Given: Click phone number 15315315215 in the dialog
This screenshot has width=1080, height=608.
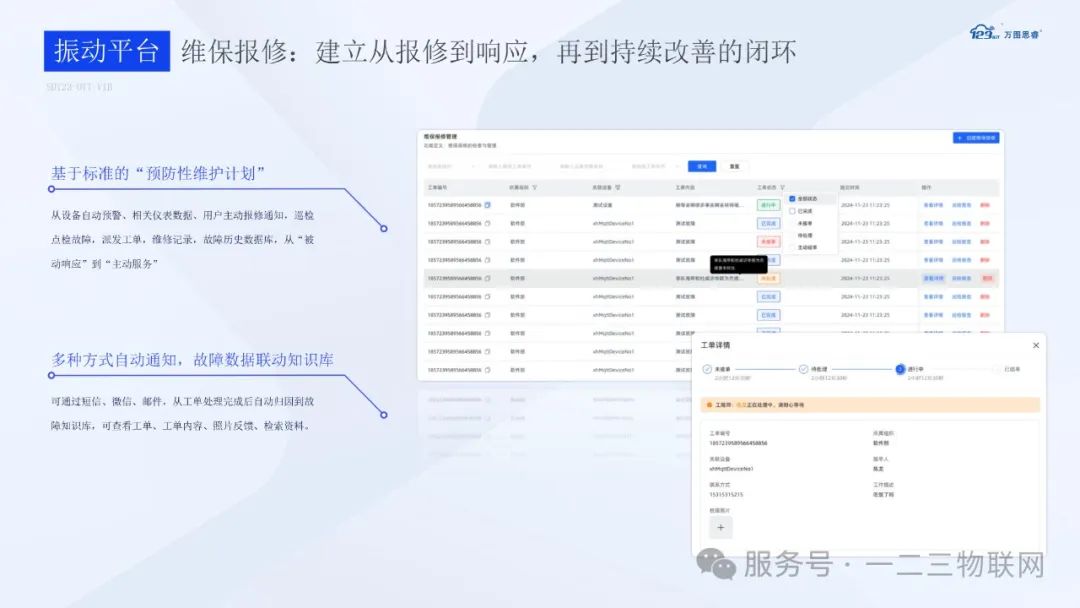Looking at the screenshot, I should pyautogui.click(x=726, y=494).
